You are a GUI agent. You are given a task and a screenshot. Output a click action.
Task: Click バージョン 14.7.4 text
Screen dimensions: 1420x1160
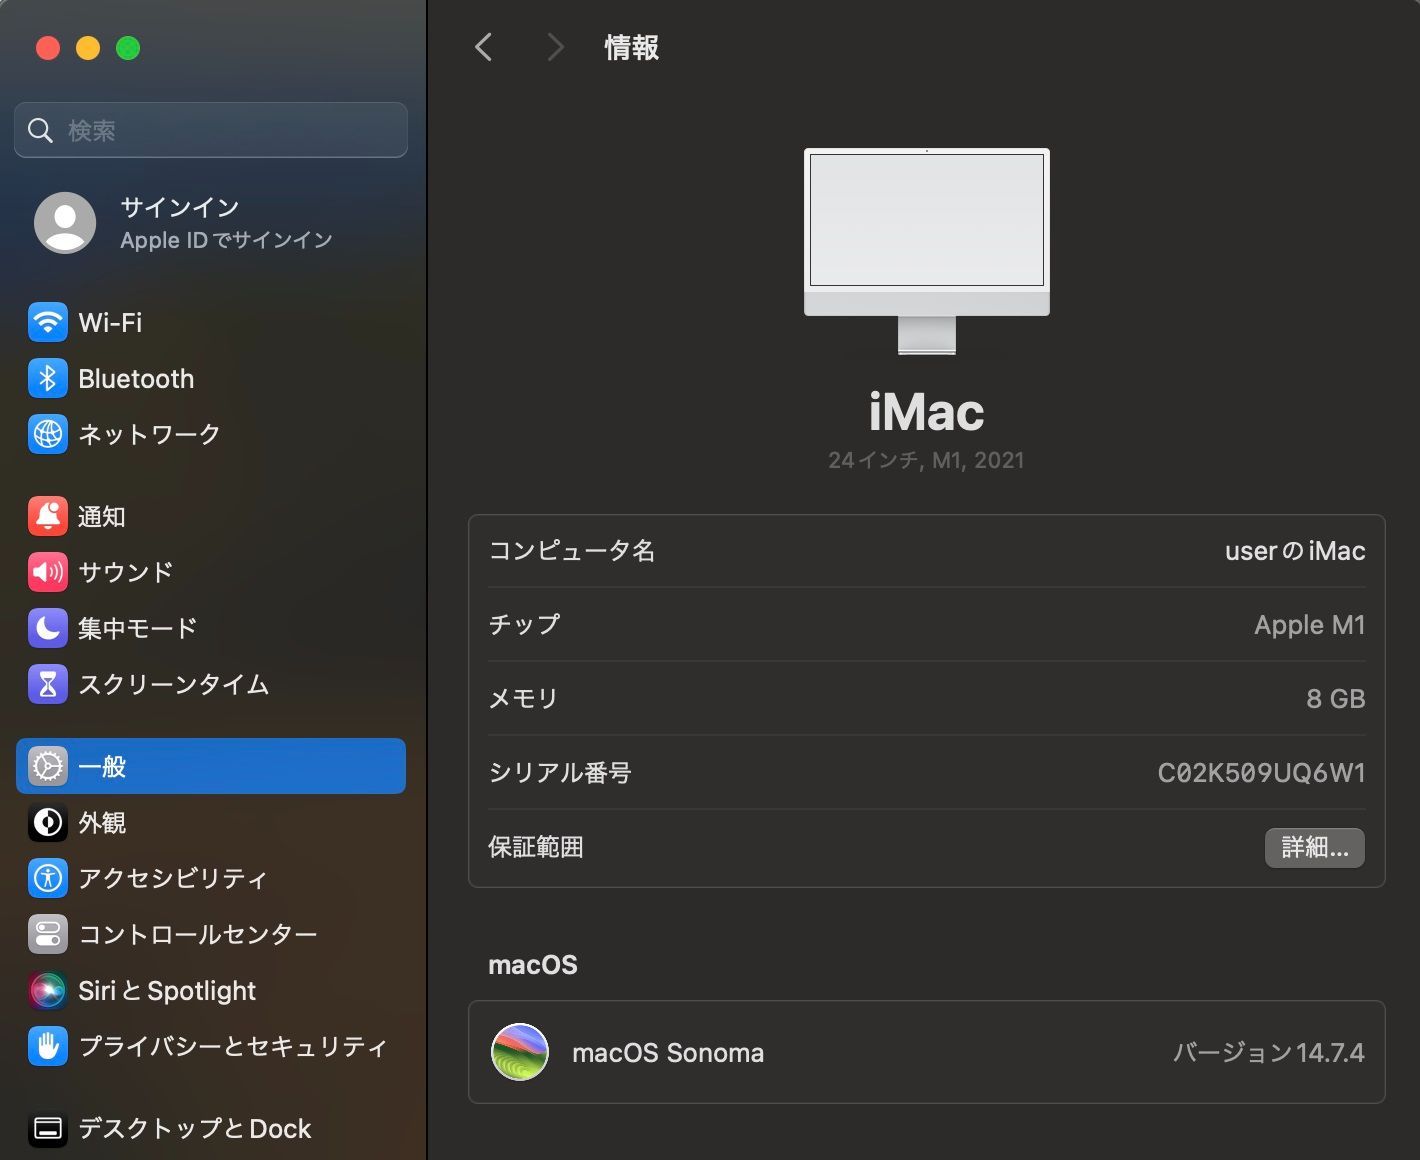coord(1269,1053)
